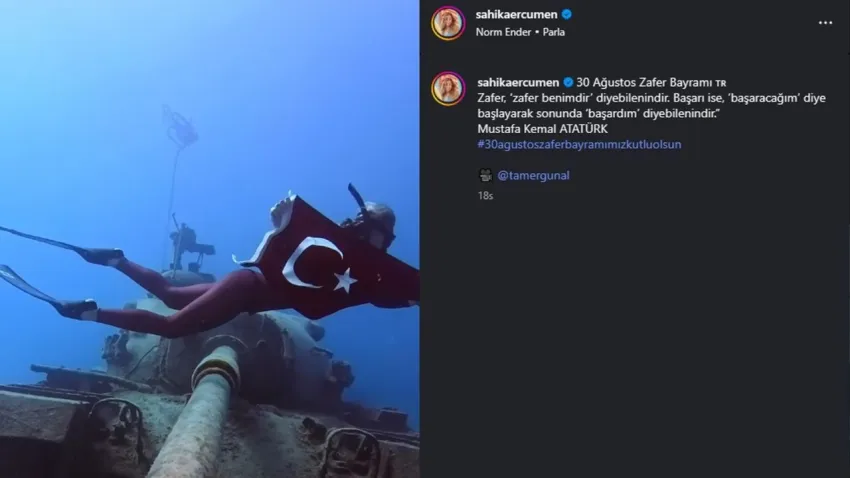Click the quote line starting with Zafer, 'zafer benimdir'
This screenshot has height=478, width=850.
tap(652, 98)
